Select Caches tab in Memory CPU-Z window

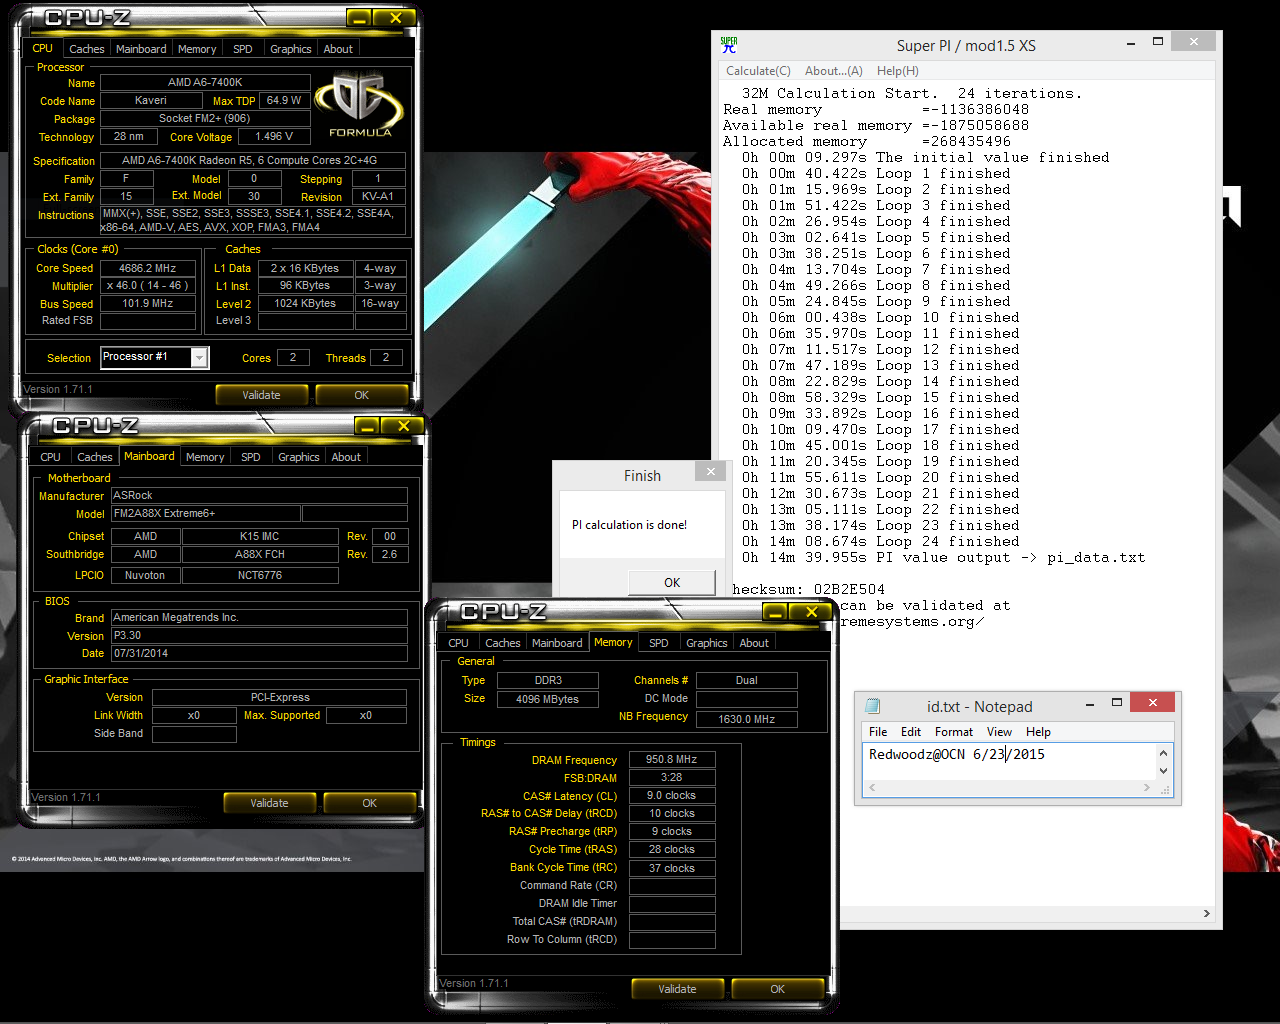click(x=503, y=643)
